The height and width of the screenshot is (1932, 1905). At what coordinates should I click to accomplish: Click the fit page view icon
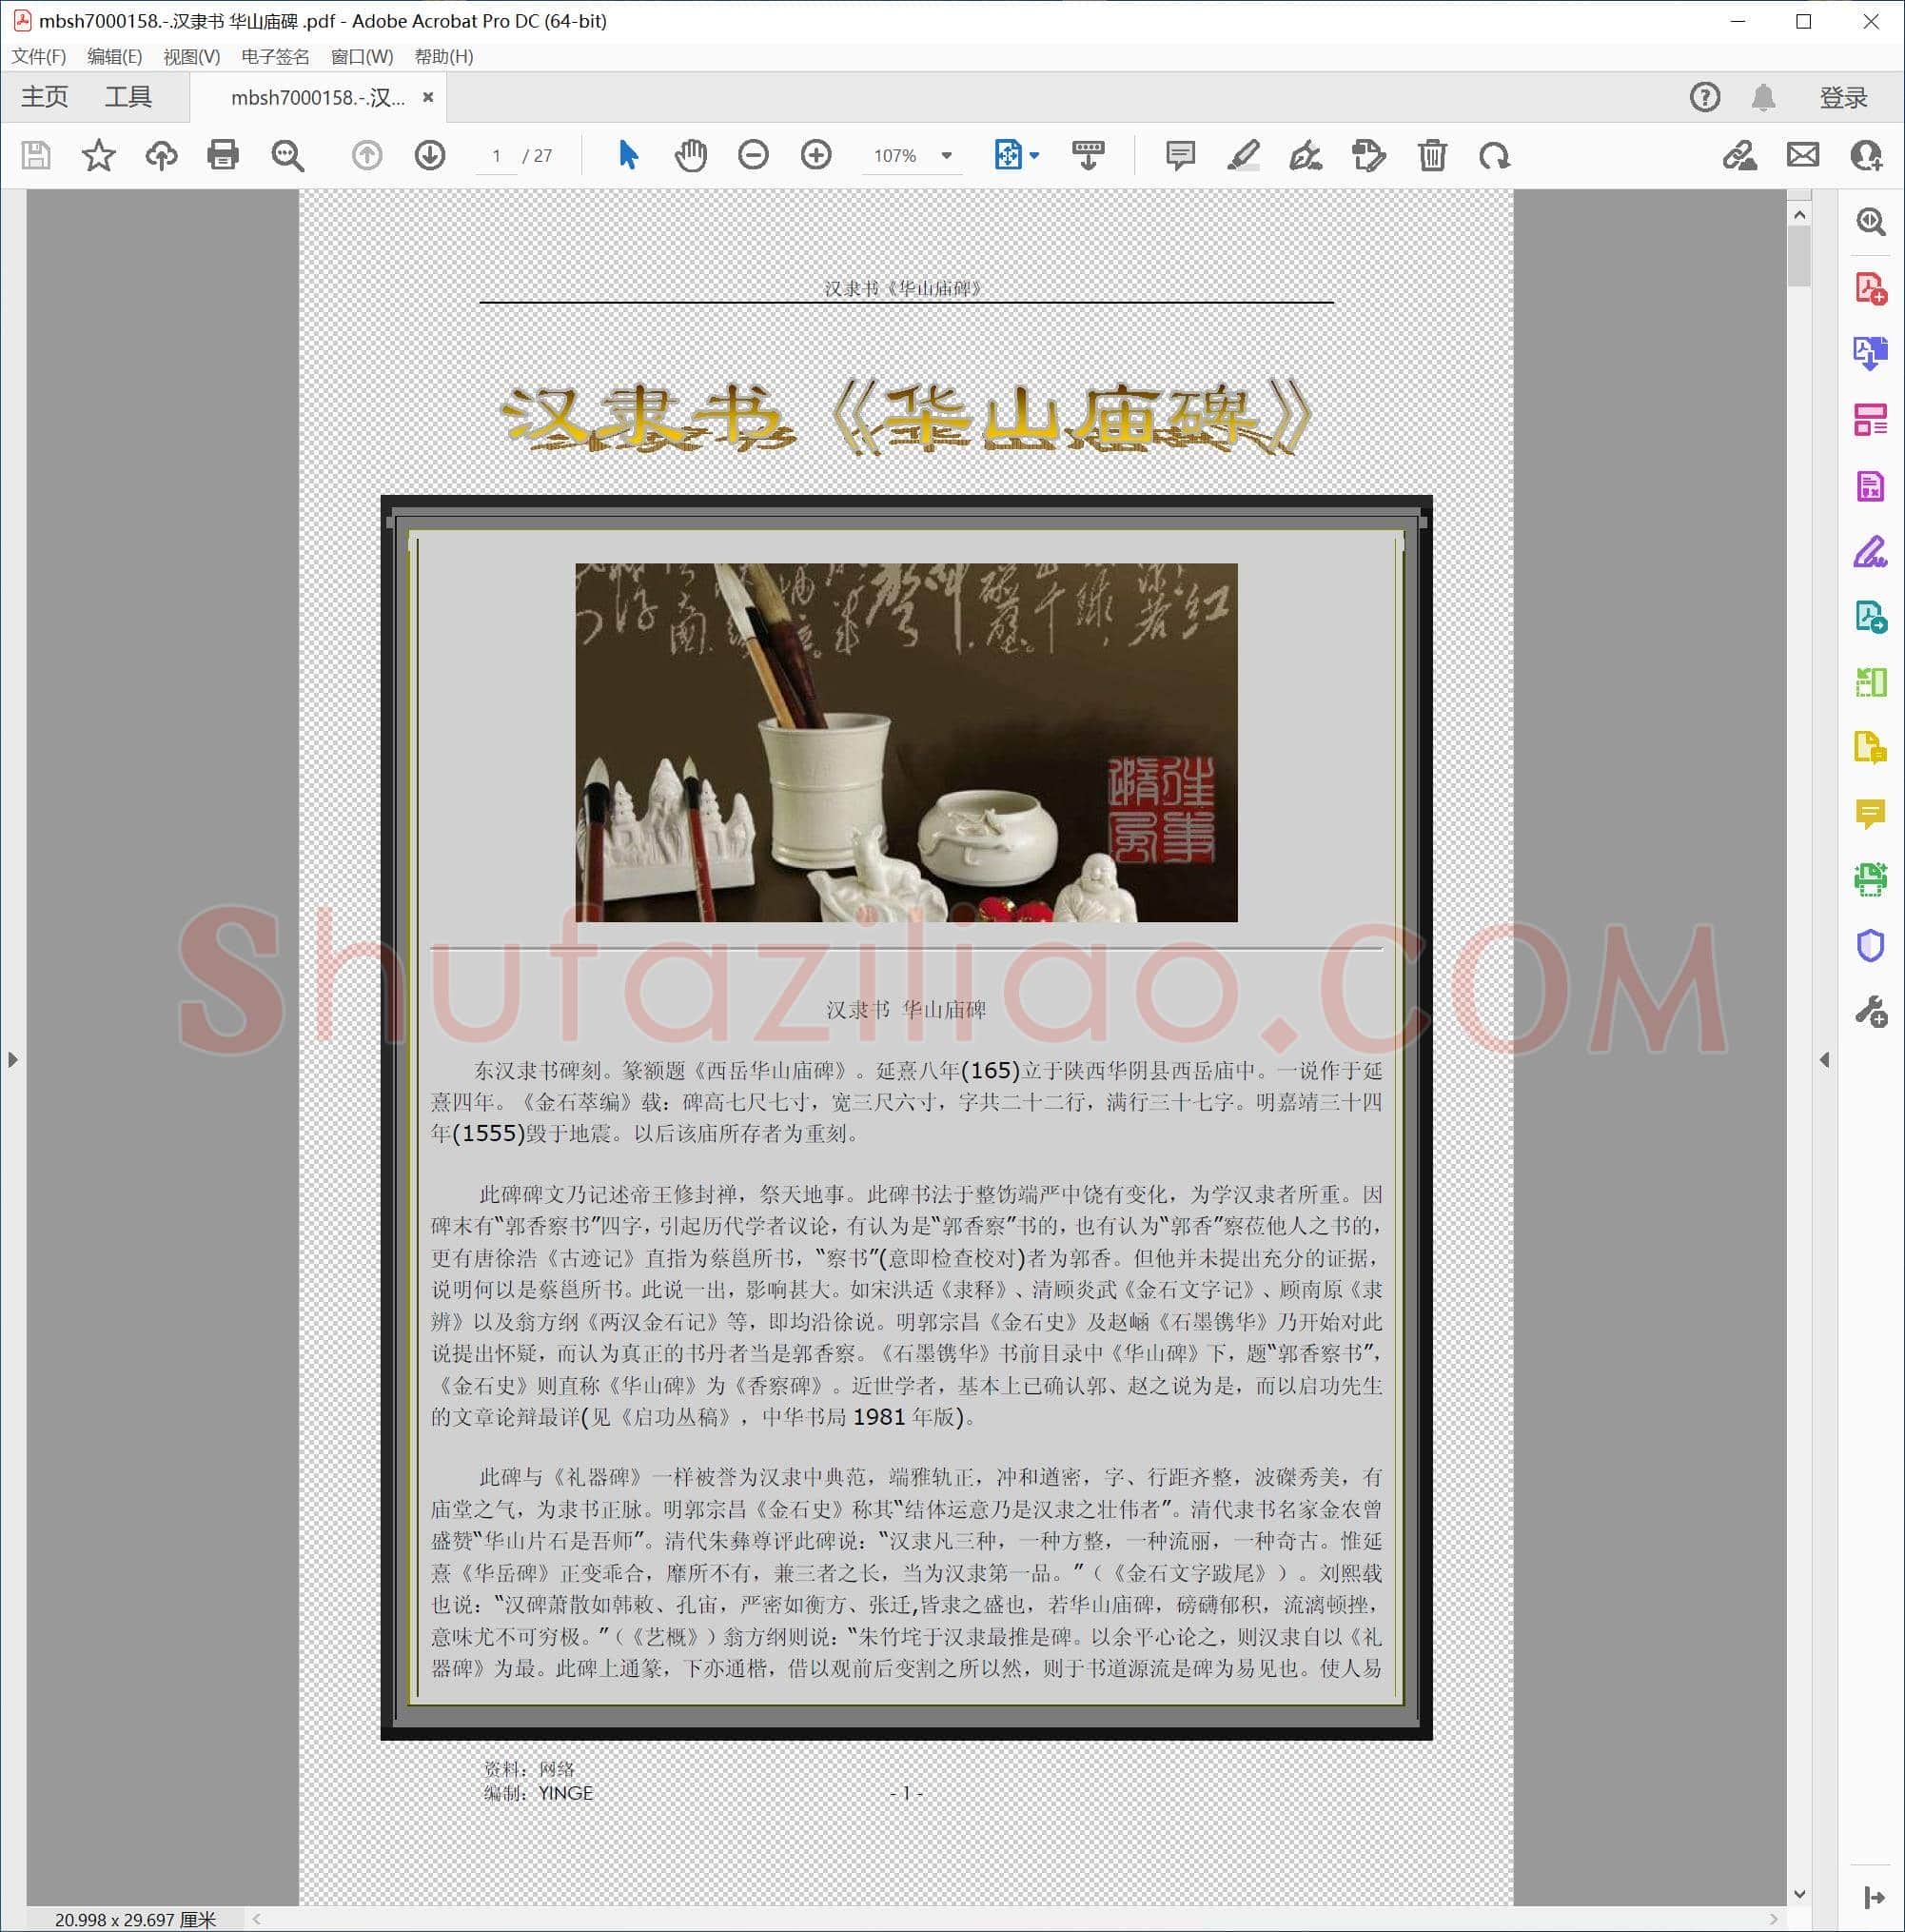[1008, 155]
